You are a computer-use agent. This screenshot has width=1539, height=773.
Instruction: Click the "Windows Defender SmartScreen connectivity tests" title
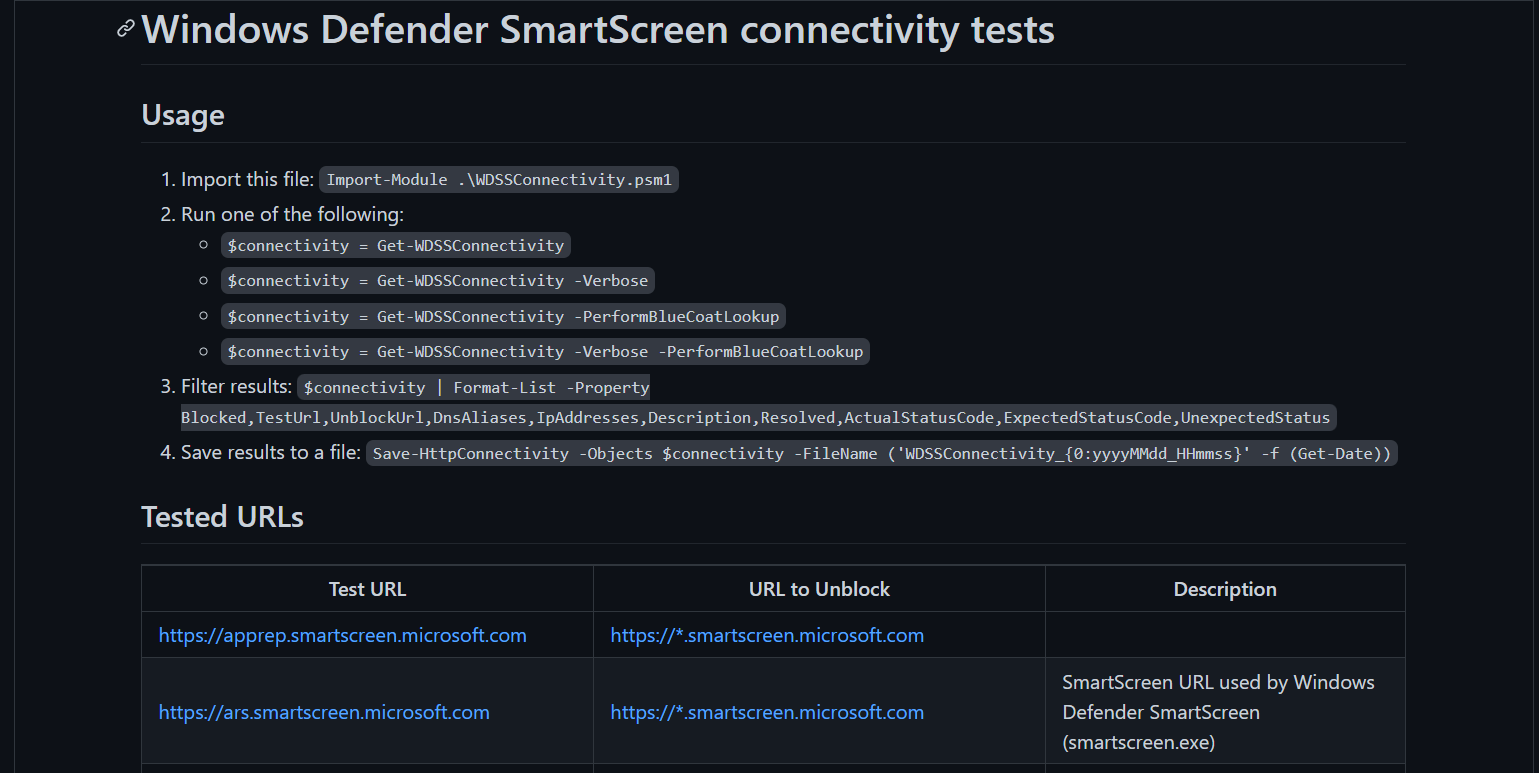[x=598, y=30]
